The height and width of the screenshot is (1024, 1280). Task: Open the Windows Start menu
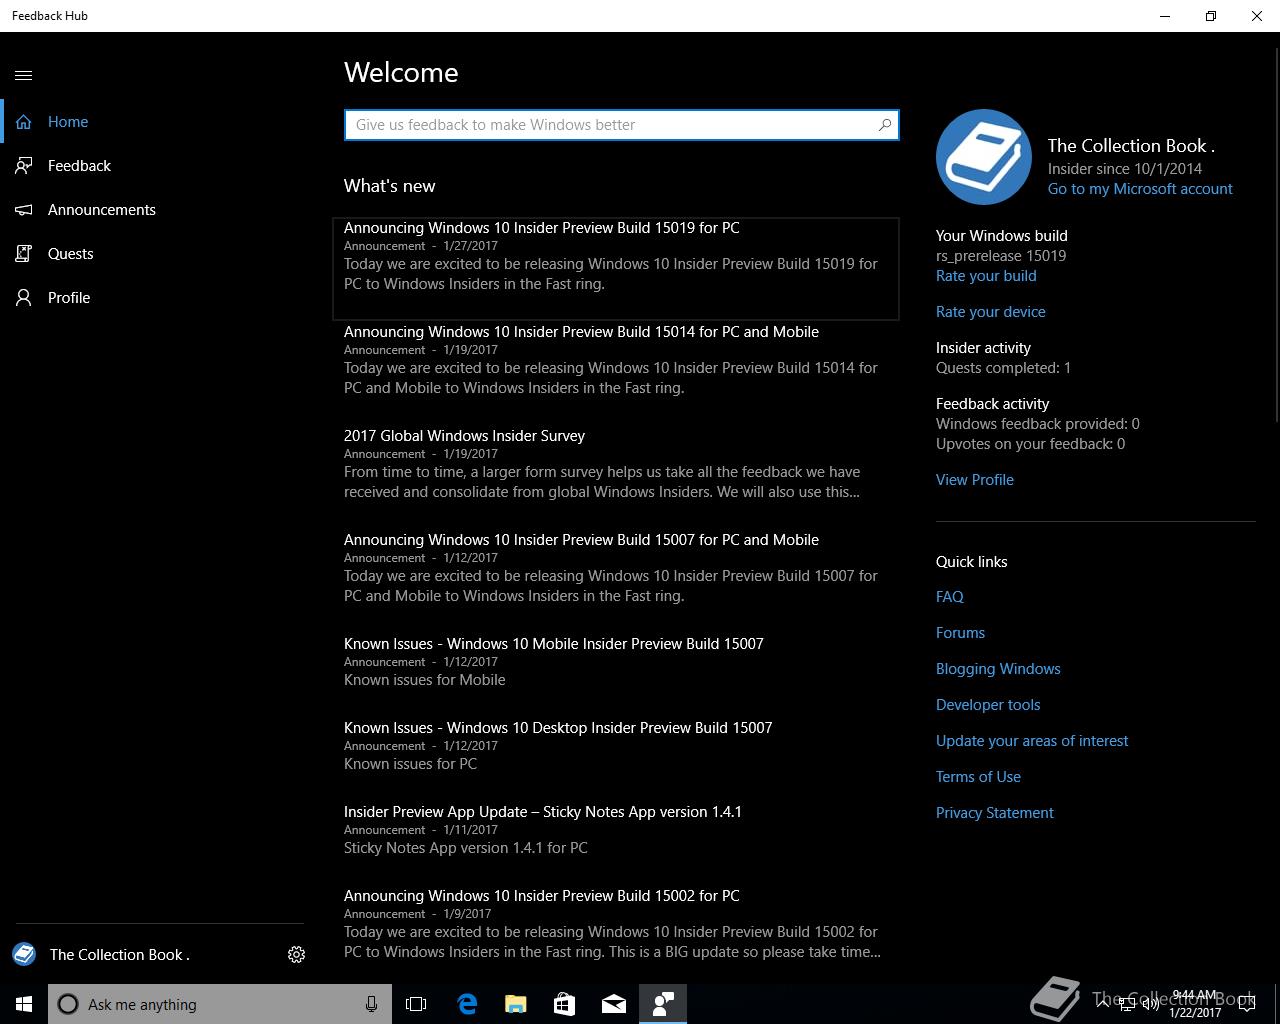pyautogui.click(x=24, y=1004)
